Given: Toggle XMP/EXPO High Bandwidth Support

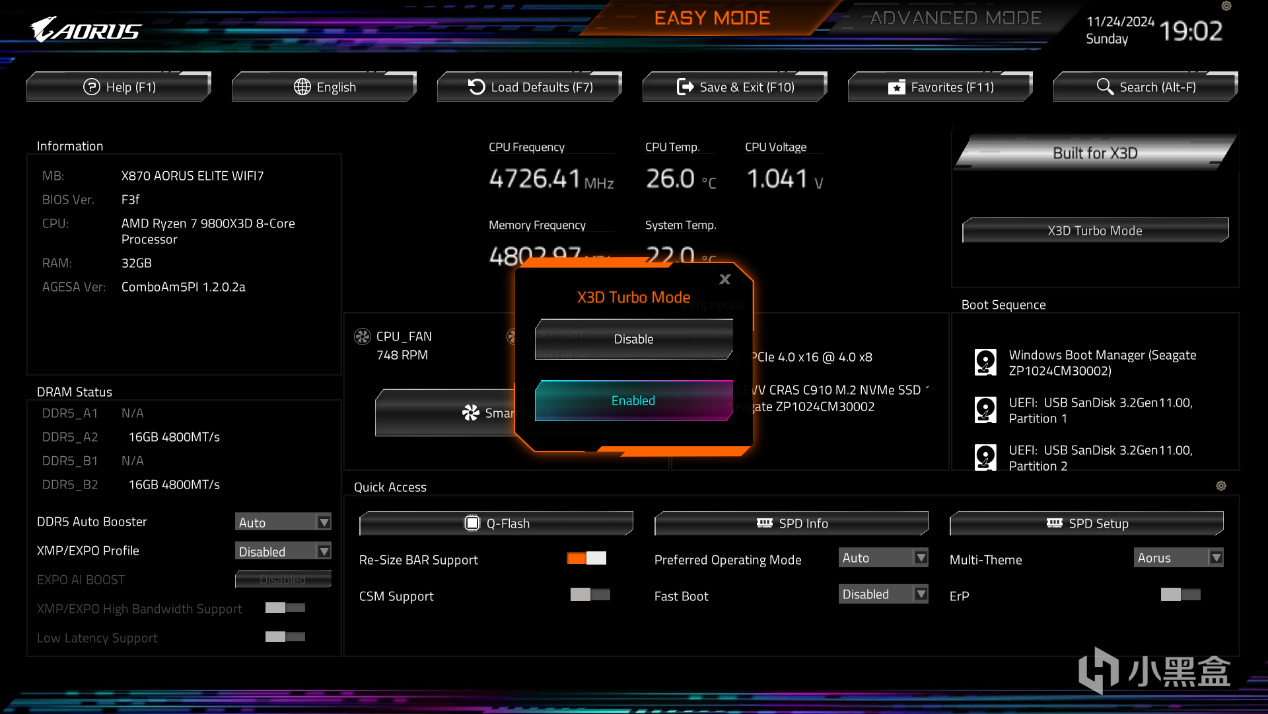Looking at the screenshot, I should point(285,608).
